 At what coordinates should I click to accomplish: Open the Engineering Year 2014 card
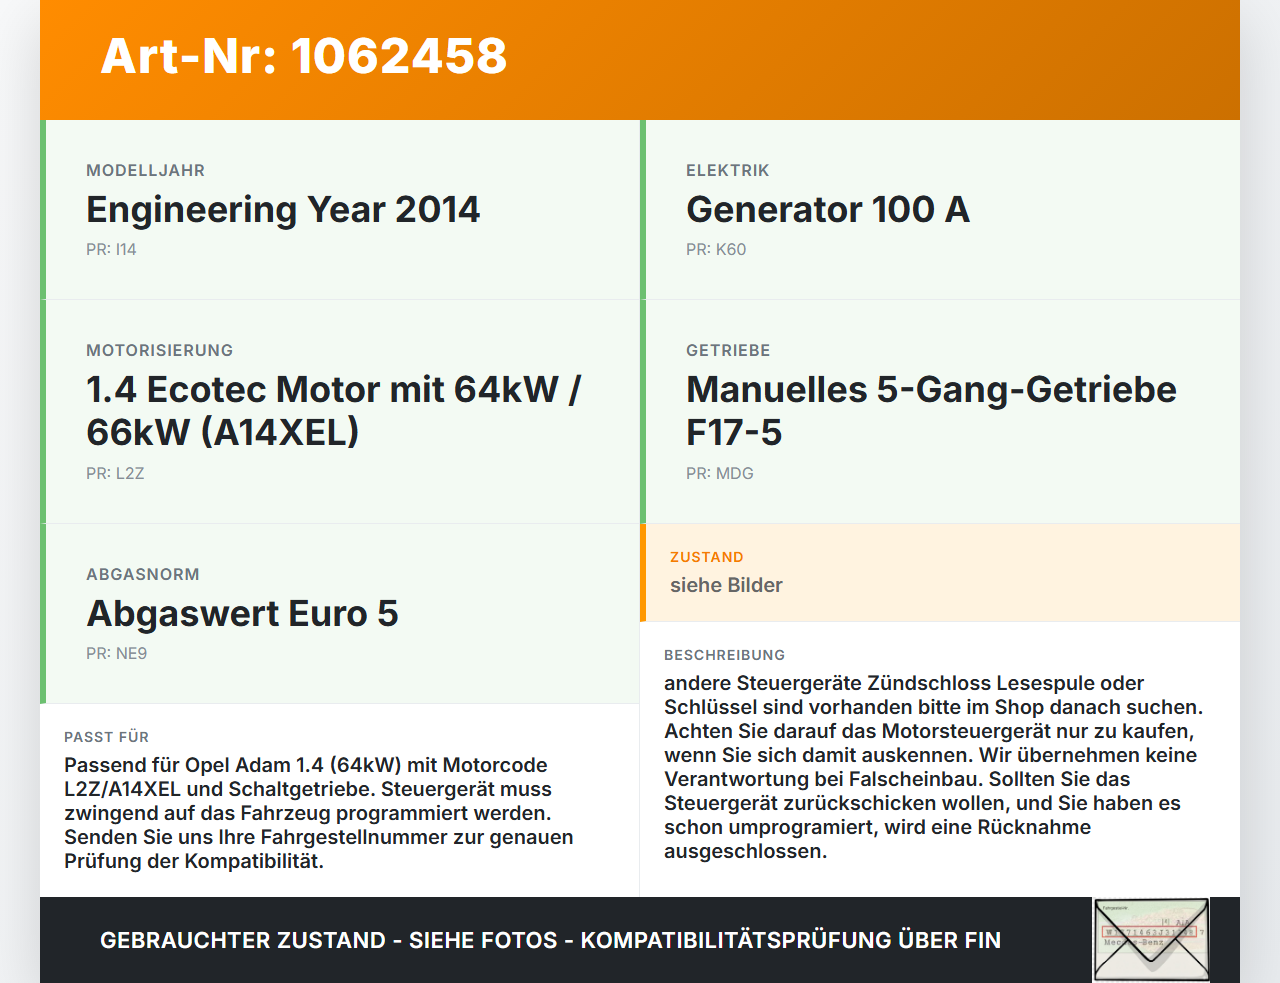coord(340,210)
